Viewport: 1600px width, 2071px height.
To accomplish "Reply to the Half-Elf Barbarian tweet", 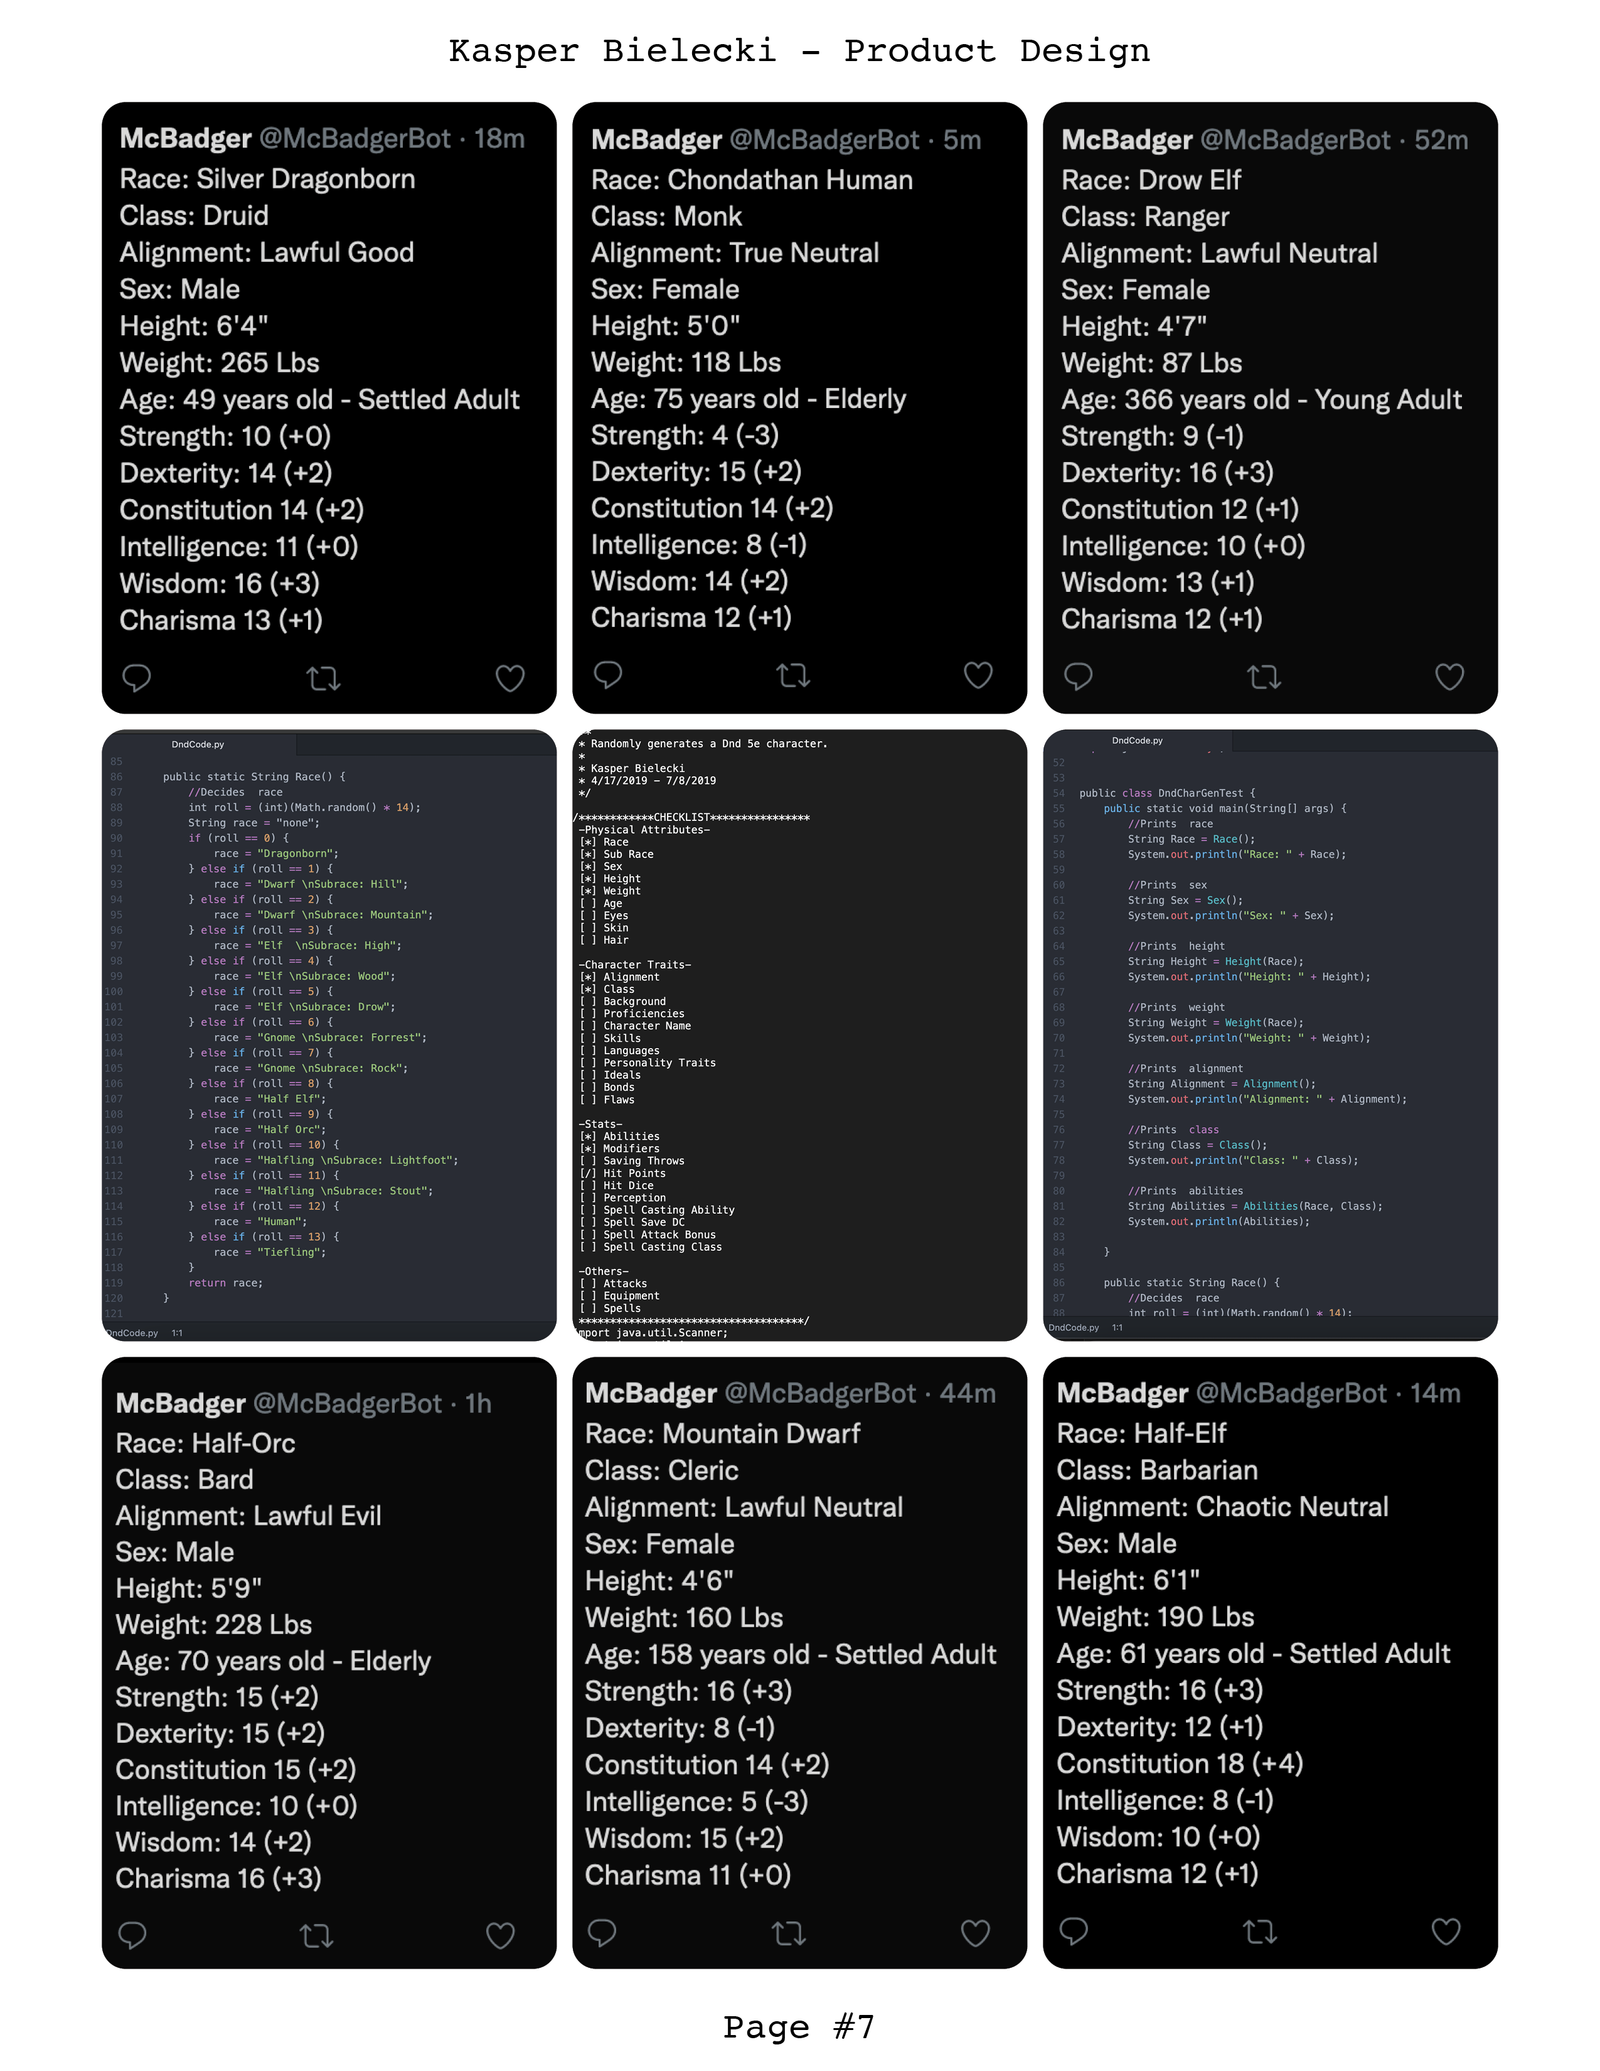I will pos(1074,1930).
